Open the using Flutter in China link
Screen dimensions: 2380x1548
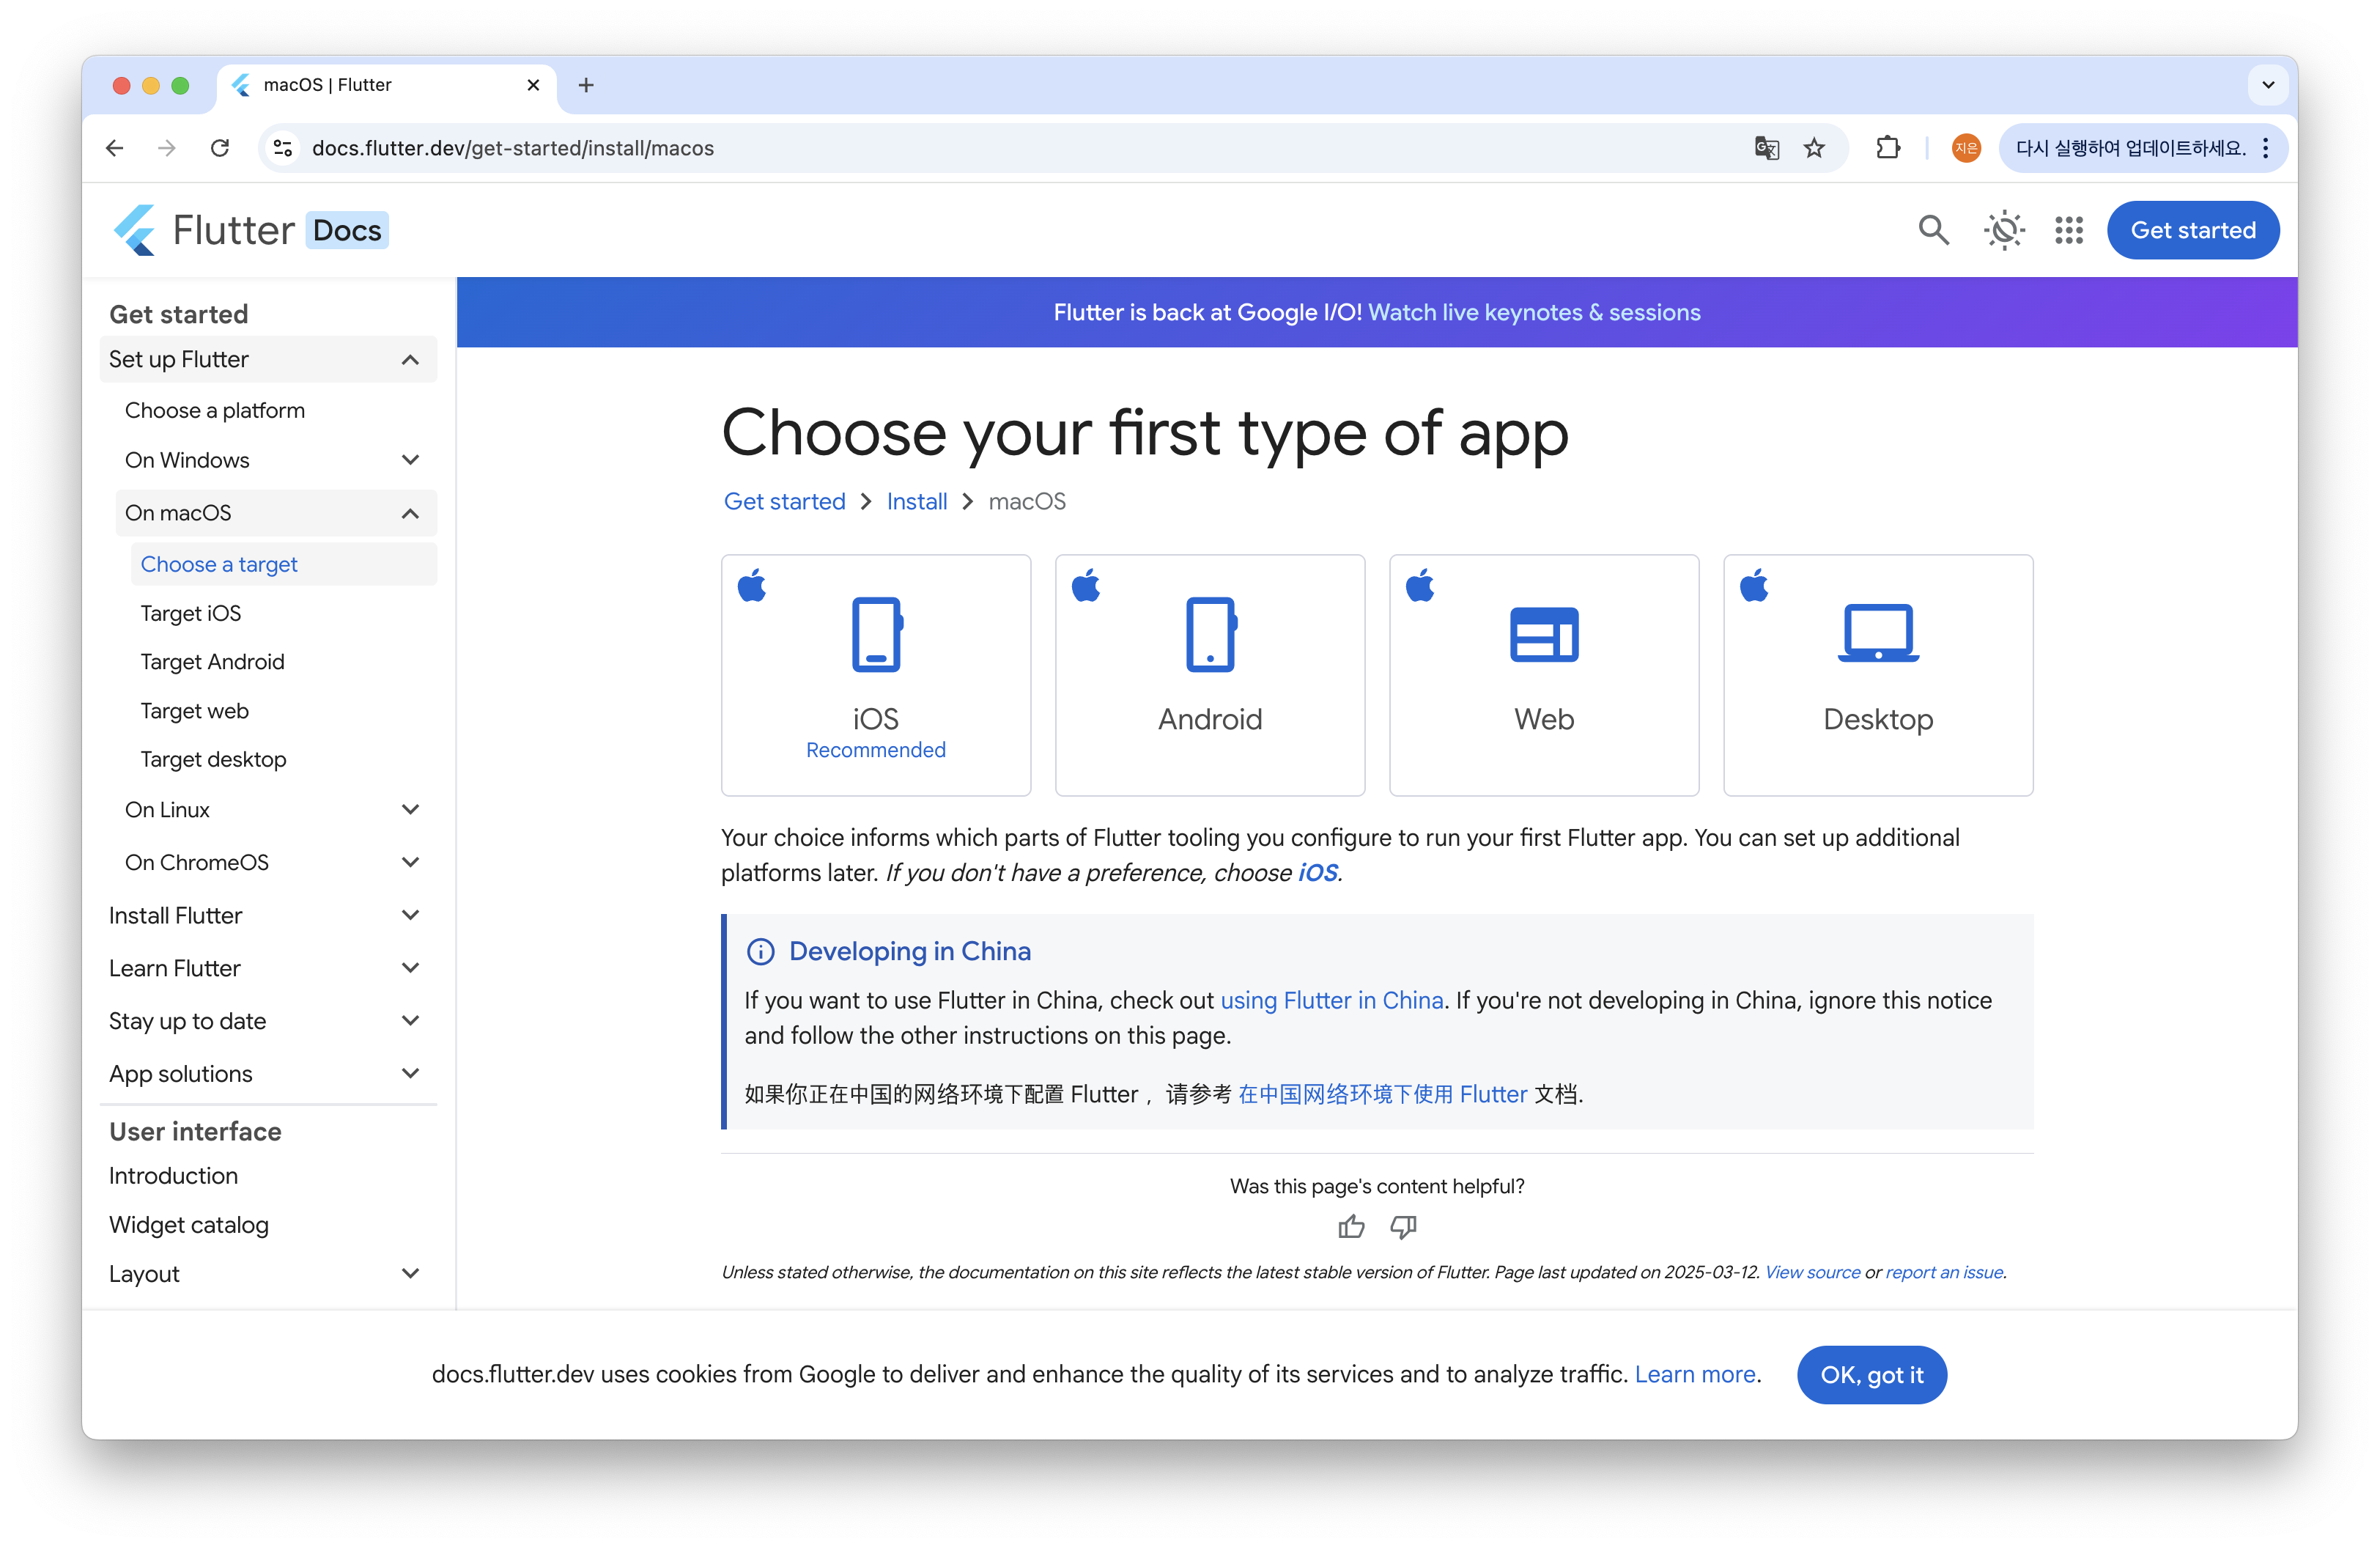tap(1331, 1001)
